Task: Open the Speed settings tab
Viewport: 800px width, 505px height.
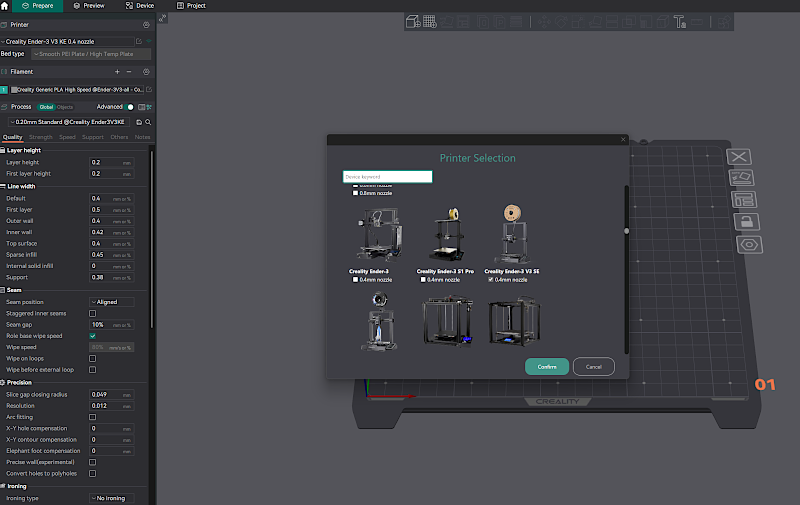Action: coord(67,137)
